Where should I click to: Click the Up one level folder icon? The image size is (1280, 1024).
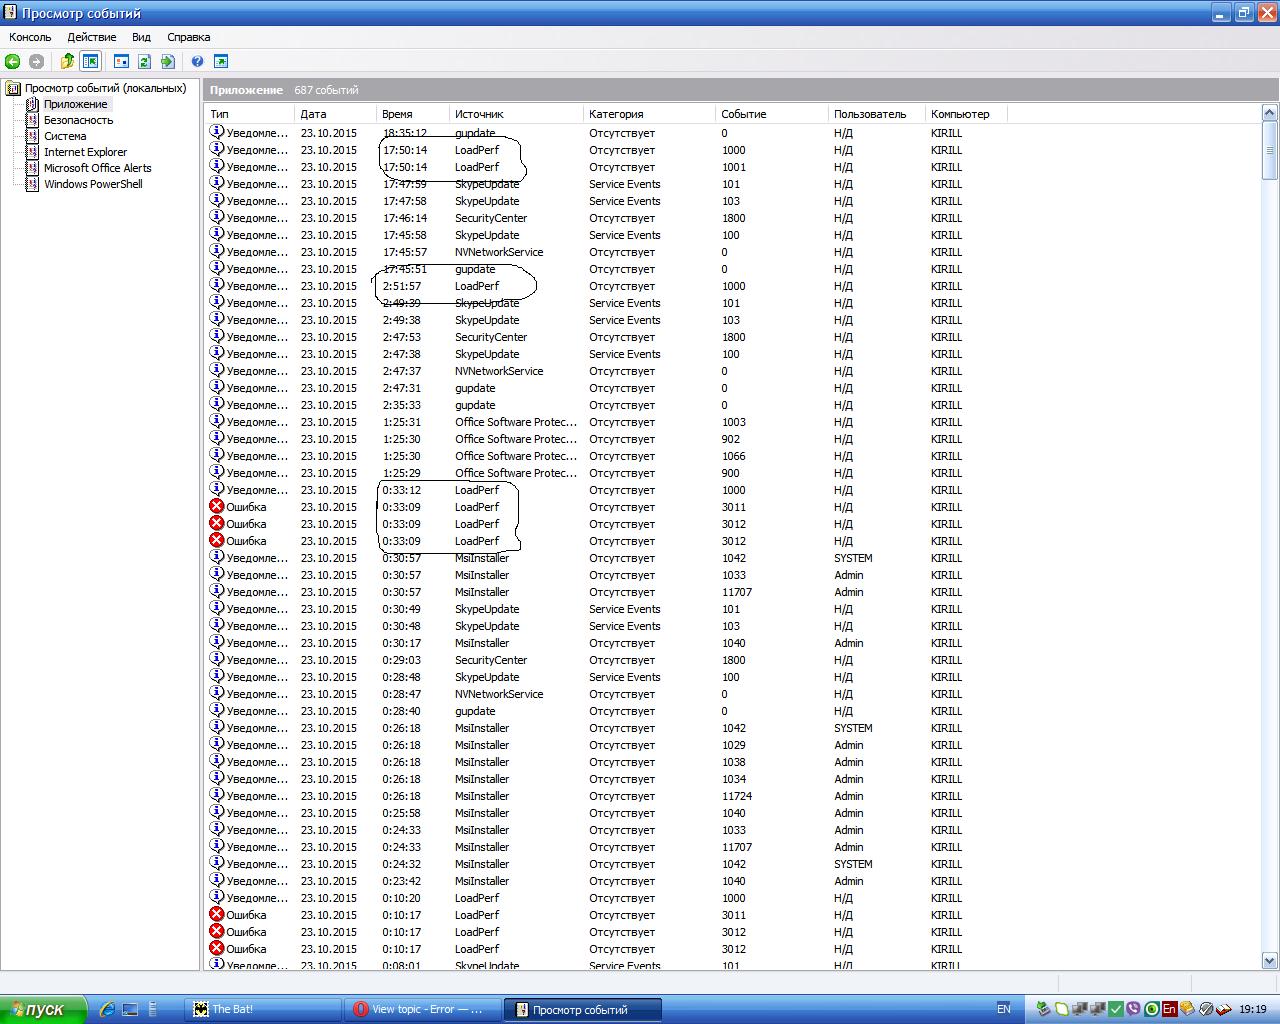click(67, 62)
